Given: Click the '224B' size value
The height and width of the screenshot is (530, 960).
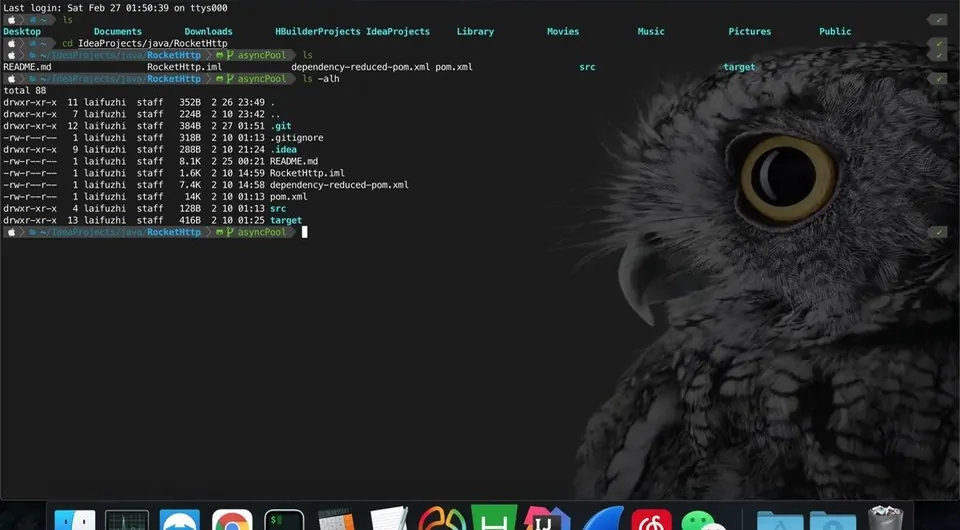Looking at the screenshot, I should click(x=190, y=114).
